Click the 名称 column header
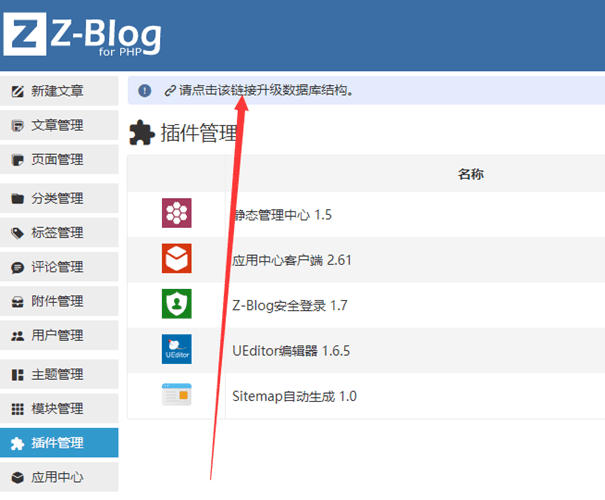The height and width of the screenshot is (500, 605). (471, 174)
